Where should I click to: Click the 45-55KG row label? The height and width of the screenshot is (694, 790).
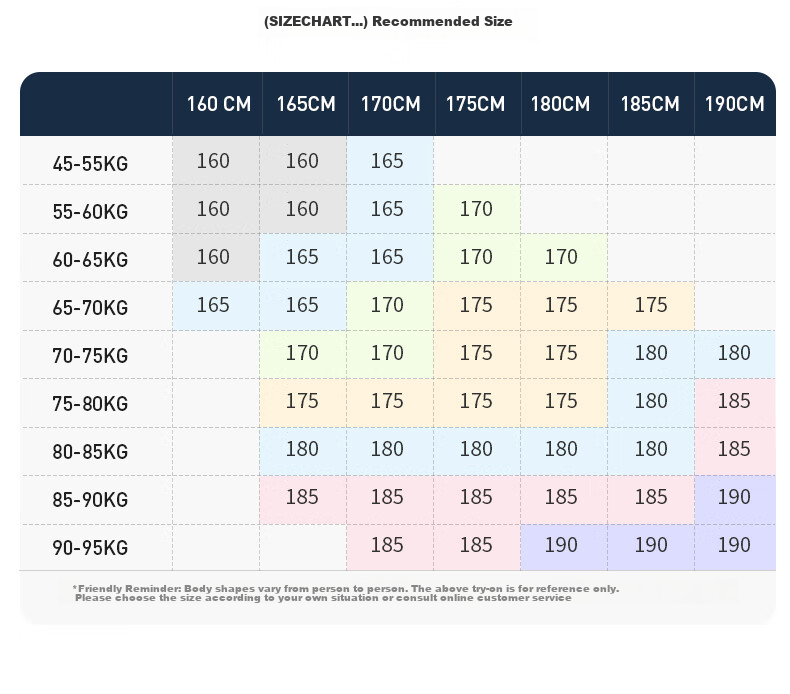click(90, 164)
